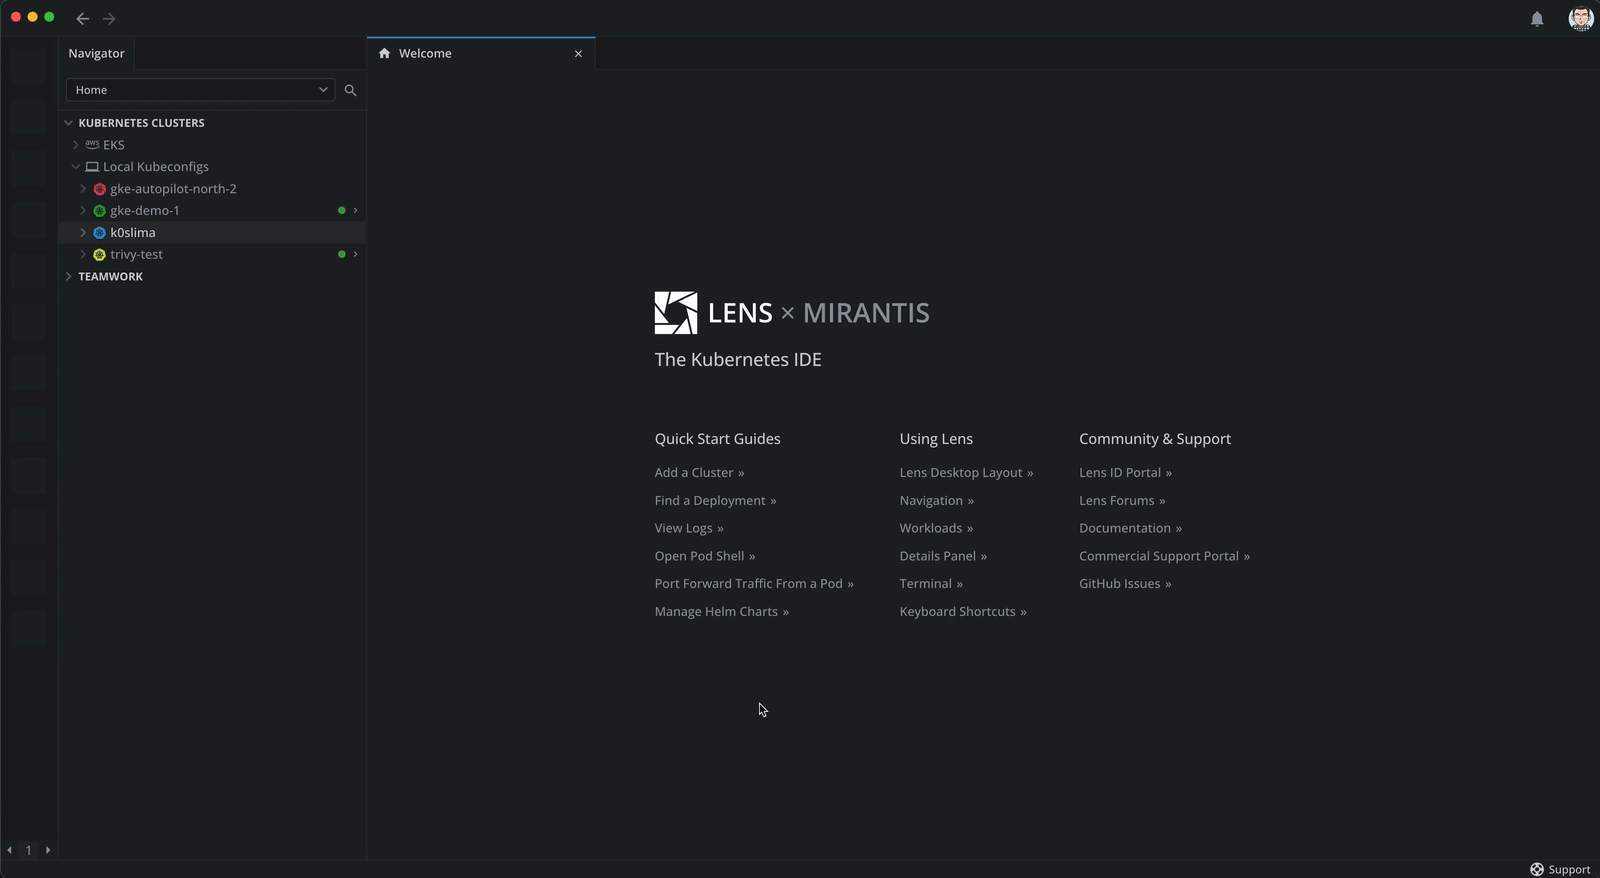Click the yellow trivy-test cluster icon
This screenshot has width=1600, height=878.
click(100, 255)
